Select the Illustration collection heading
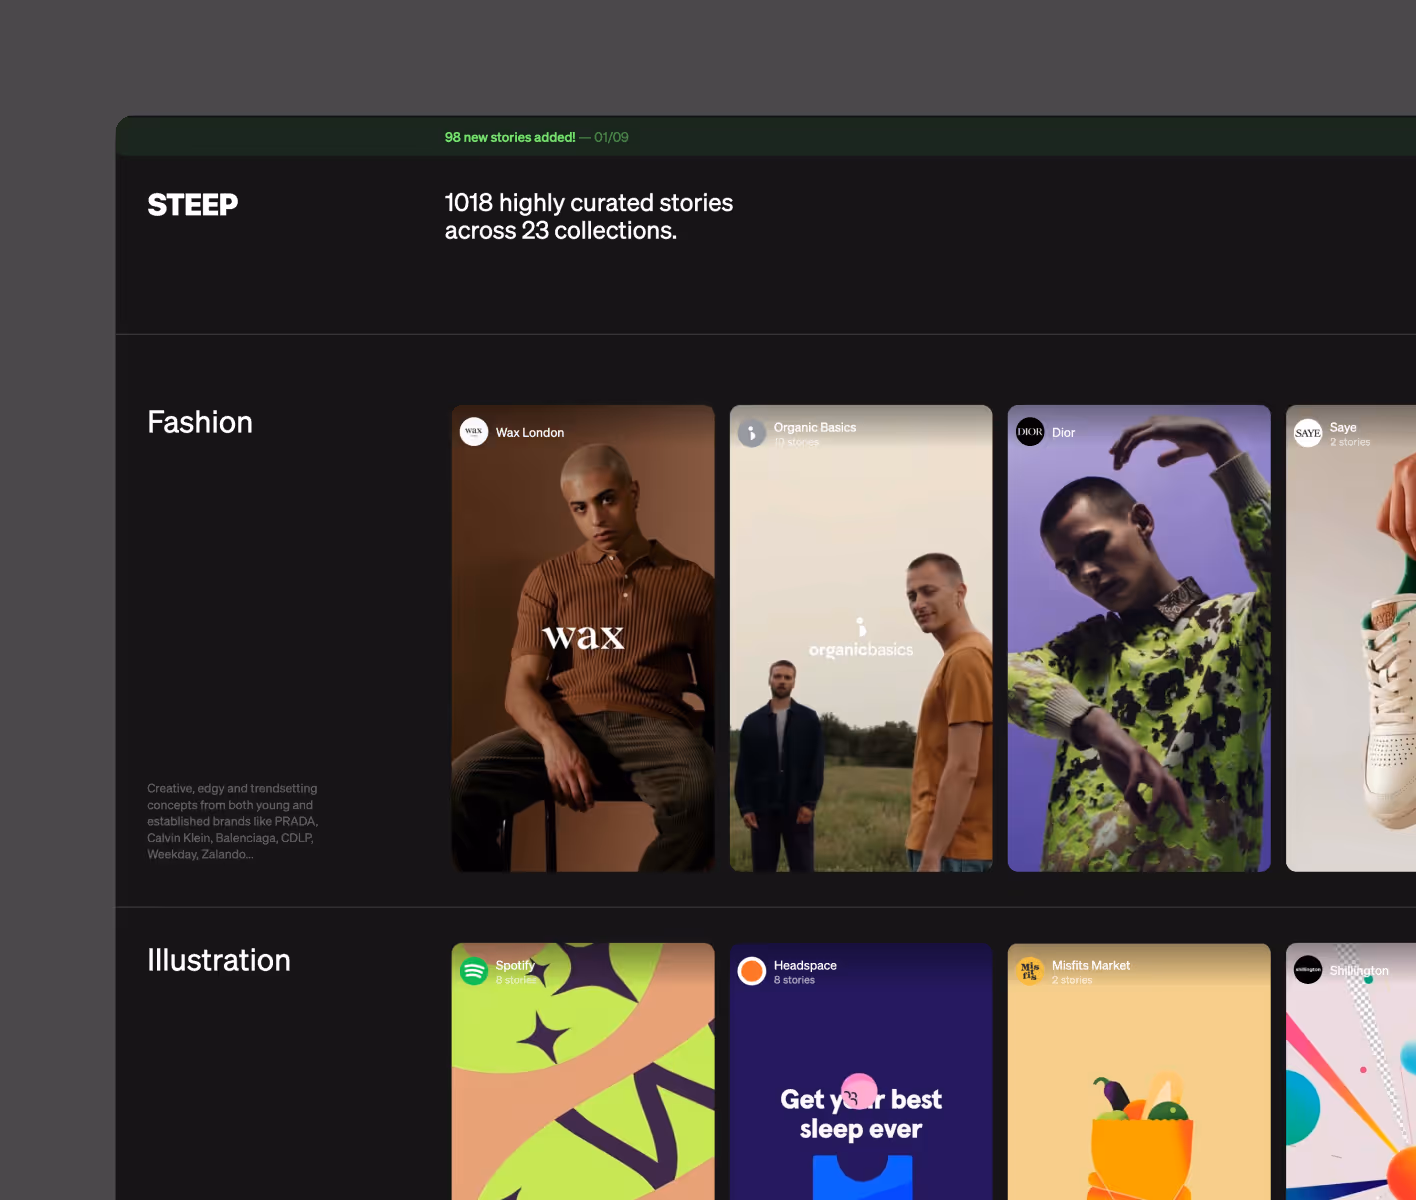 [x=219, y=960]
